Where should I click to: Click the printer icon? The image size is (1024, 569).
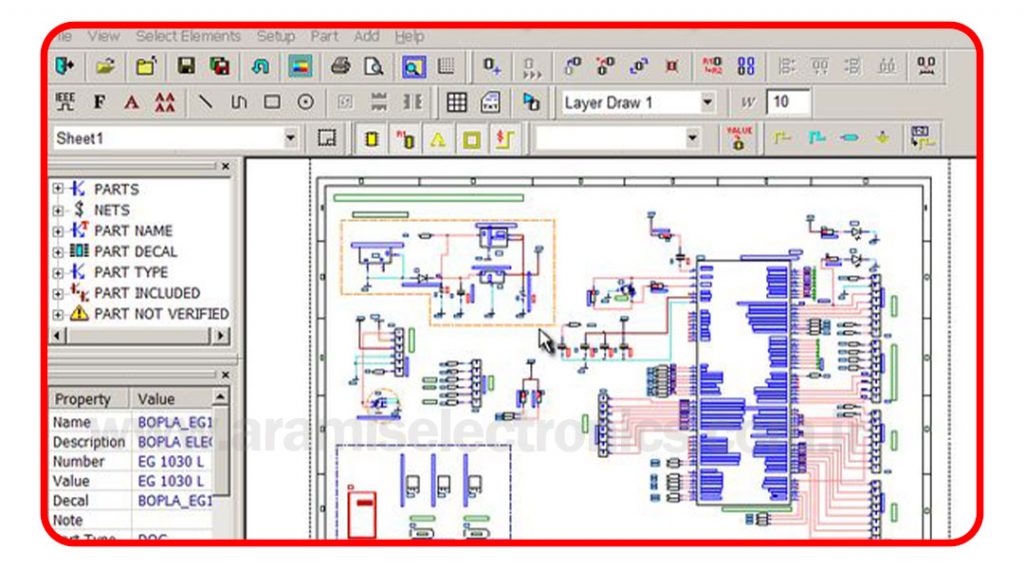point(340,66)
